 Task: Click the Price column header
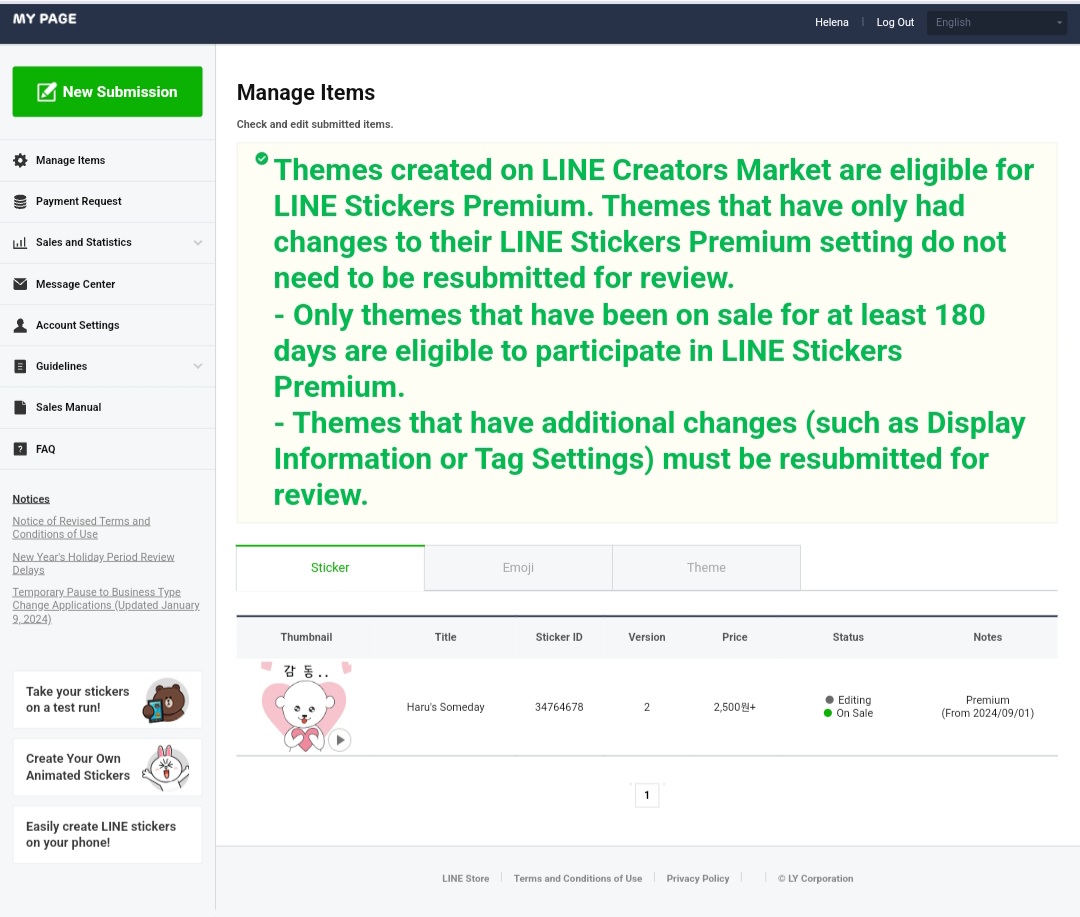pyautogui.click(x=734, y=637)
